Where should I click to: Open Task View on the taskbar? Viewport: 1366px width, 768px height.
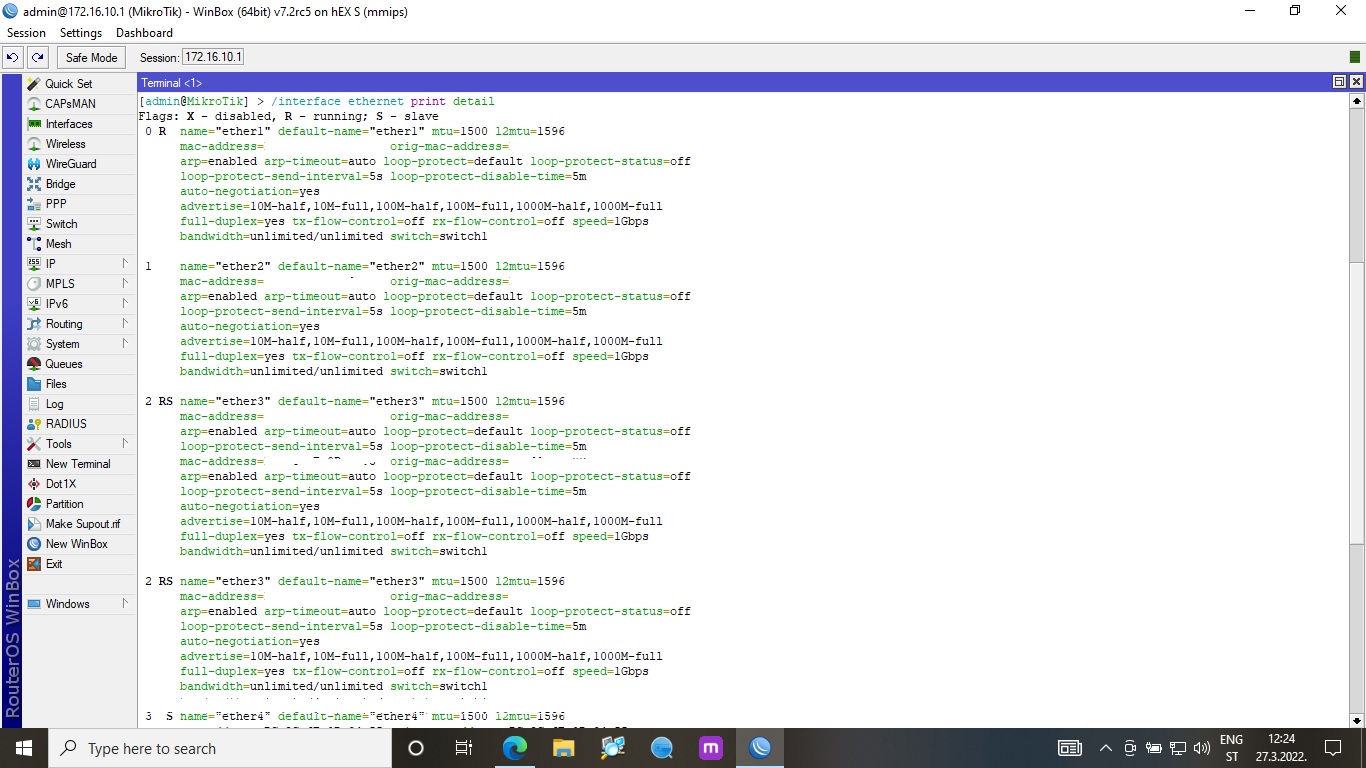(x=464, y=748)
